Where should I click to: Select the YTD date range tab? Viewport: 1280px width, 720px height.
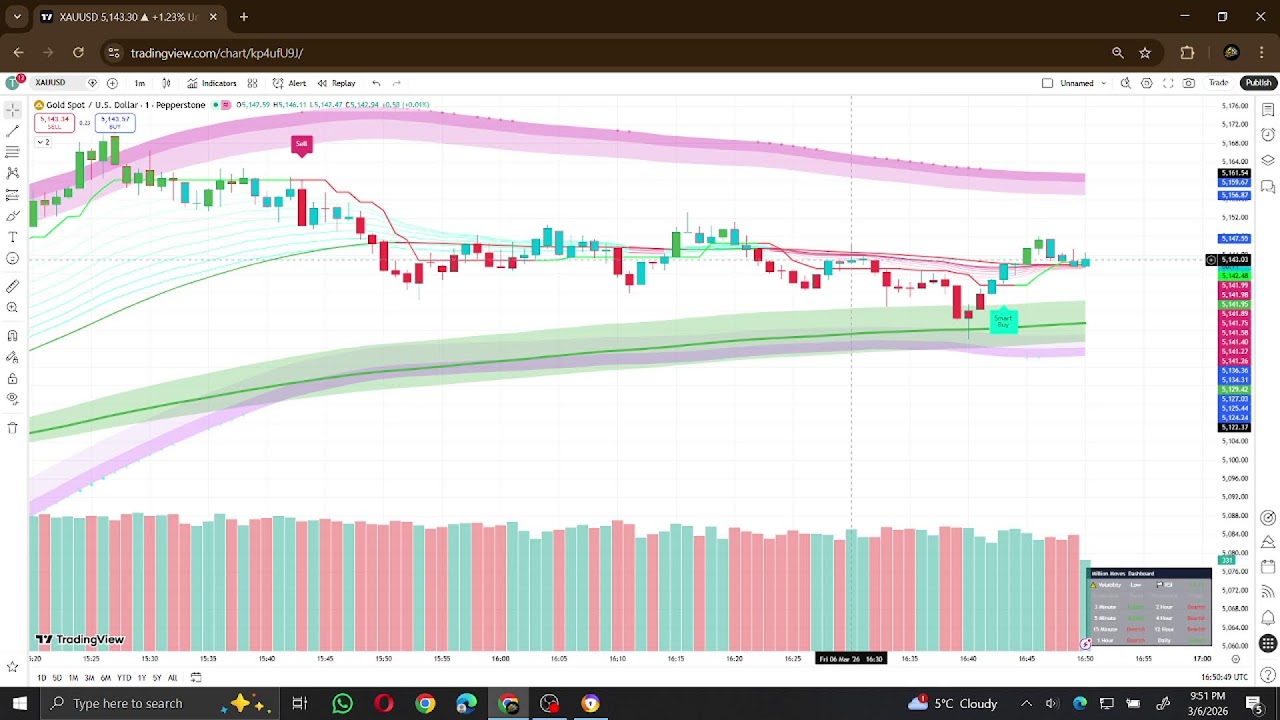[124, 678]
